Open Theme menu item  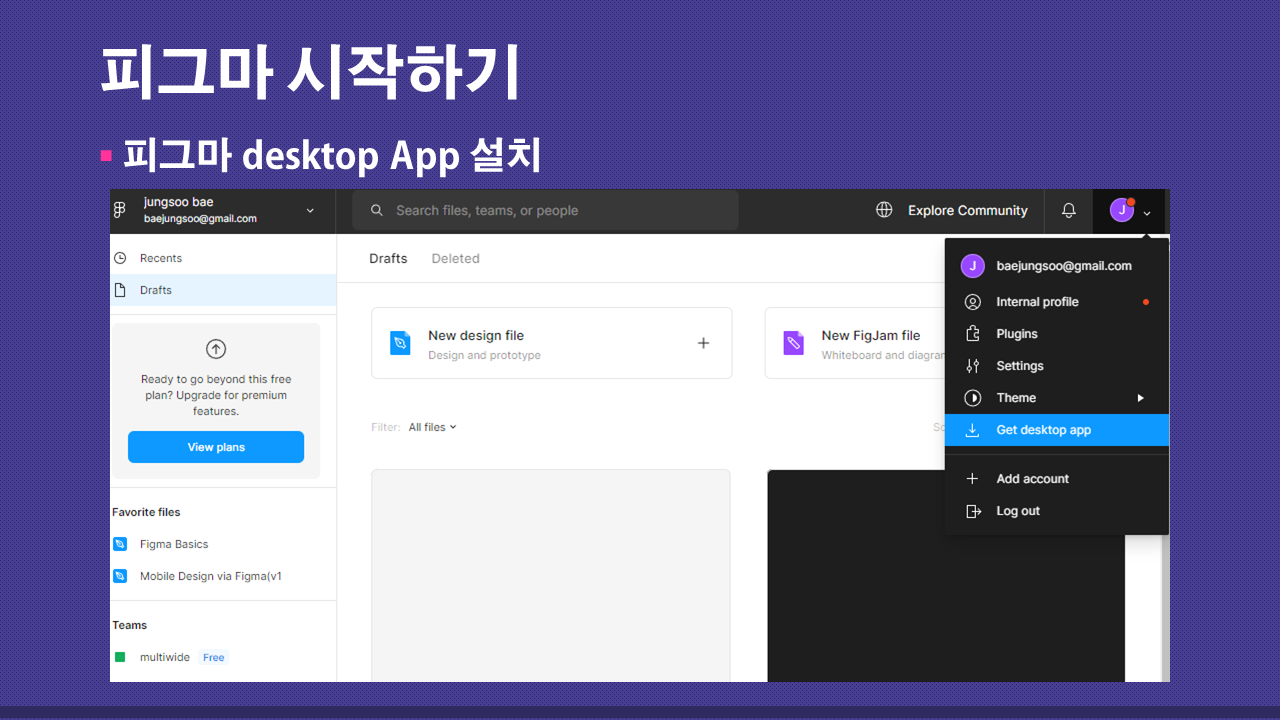pyautogui.click(x=1057, y=398)
